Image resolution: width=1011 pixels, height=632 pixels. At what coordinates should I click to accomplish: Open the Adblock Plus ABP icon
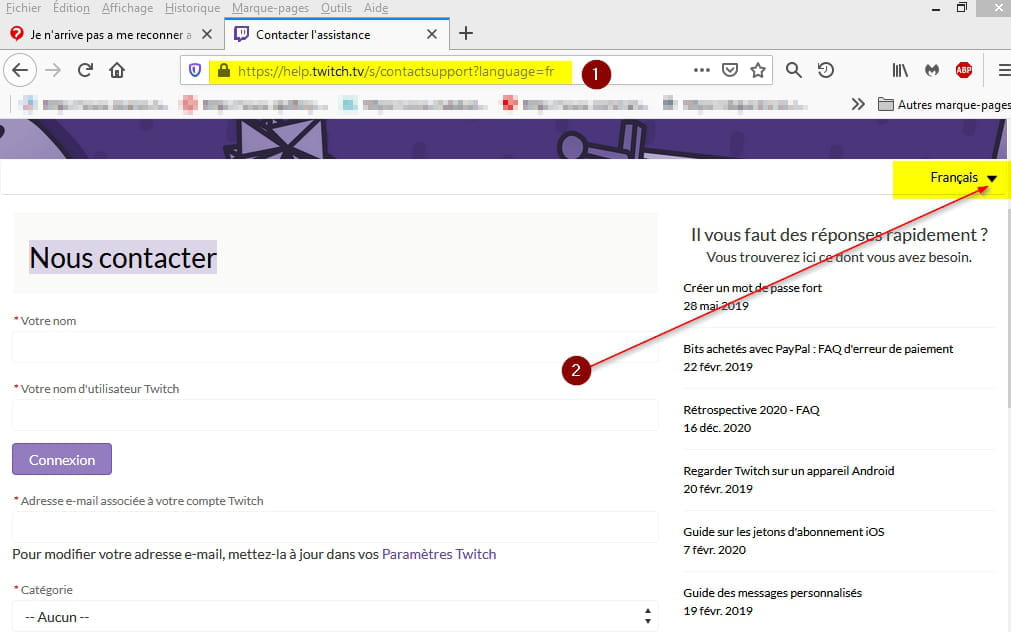pyautogui.click(x=964, y=70)
